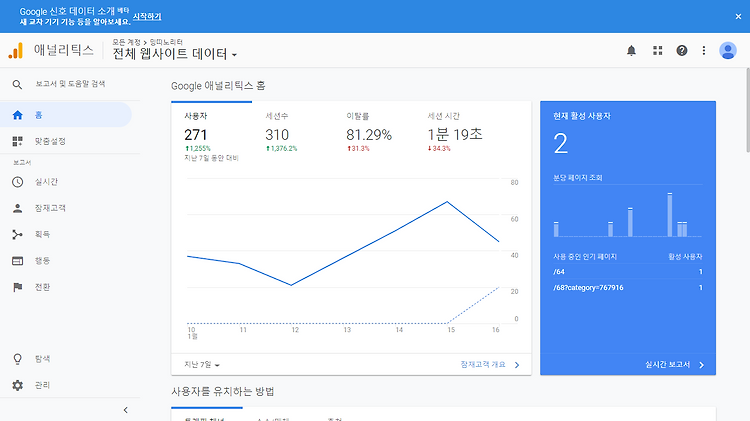Collapse the sidebar with the left chevron
Image resolution: width=750 pixels, height=421 pixels.
point(125,410)
